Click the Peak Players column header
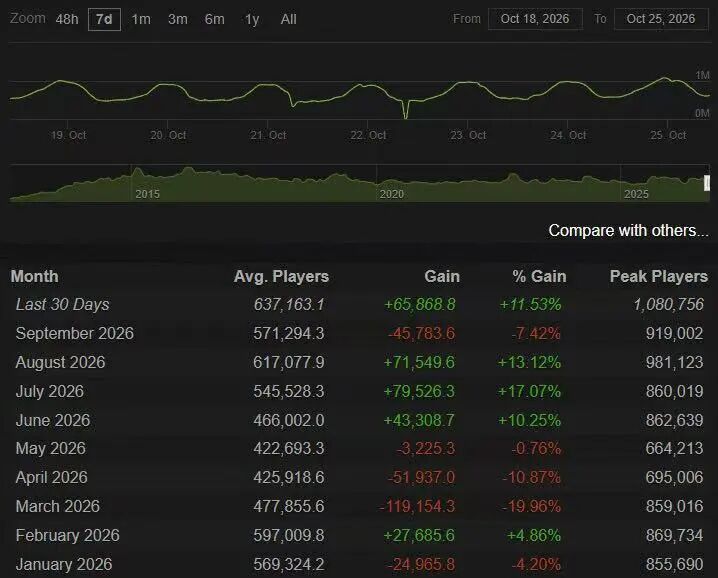This screenshot has width=718, height=578. coord(658,277)
